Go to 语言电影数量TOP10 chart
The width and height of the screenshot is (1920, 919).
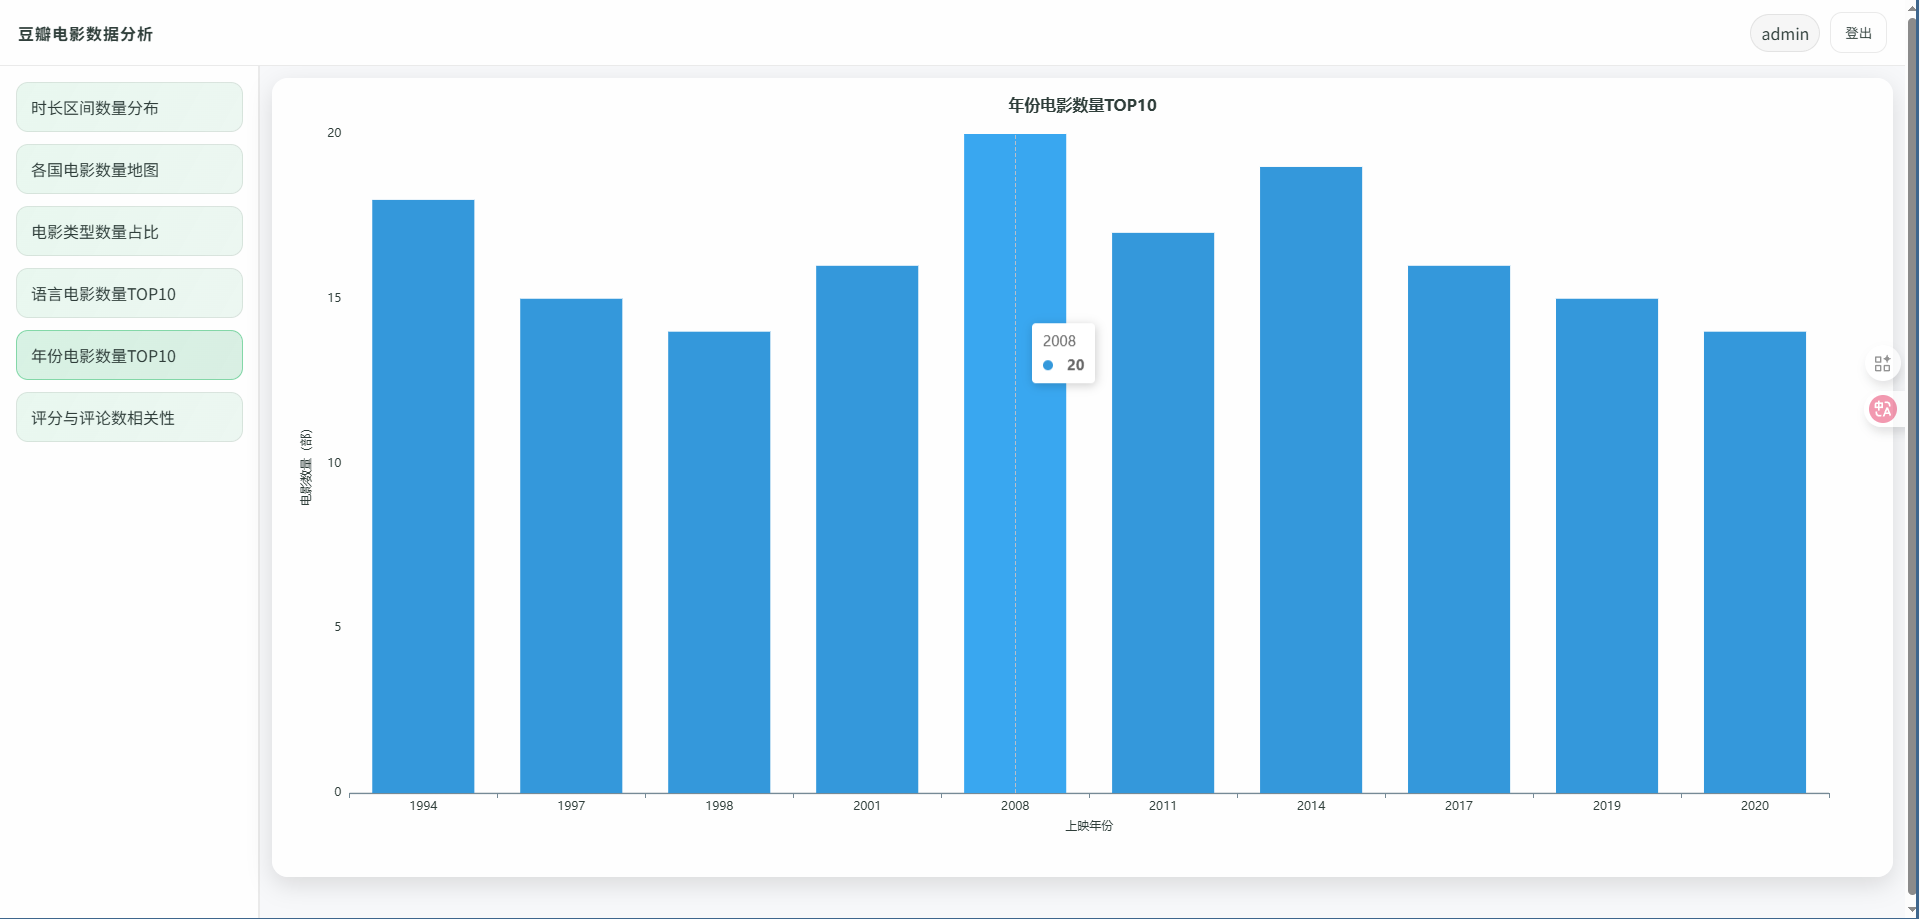coord(129,294)
